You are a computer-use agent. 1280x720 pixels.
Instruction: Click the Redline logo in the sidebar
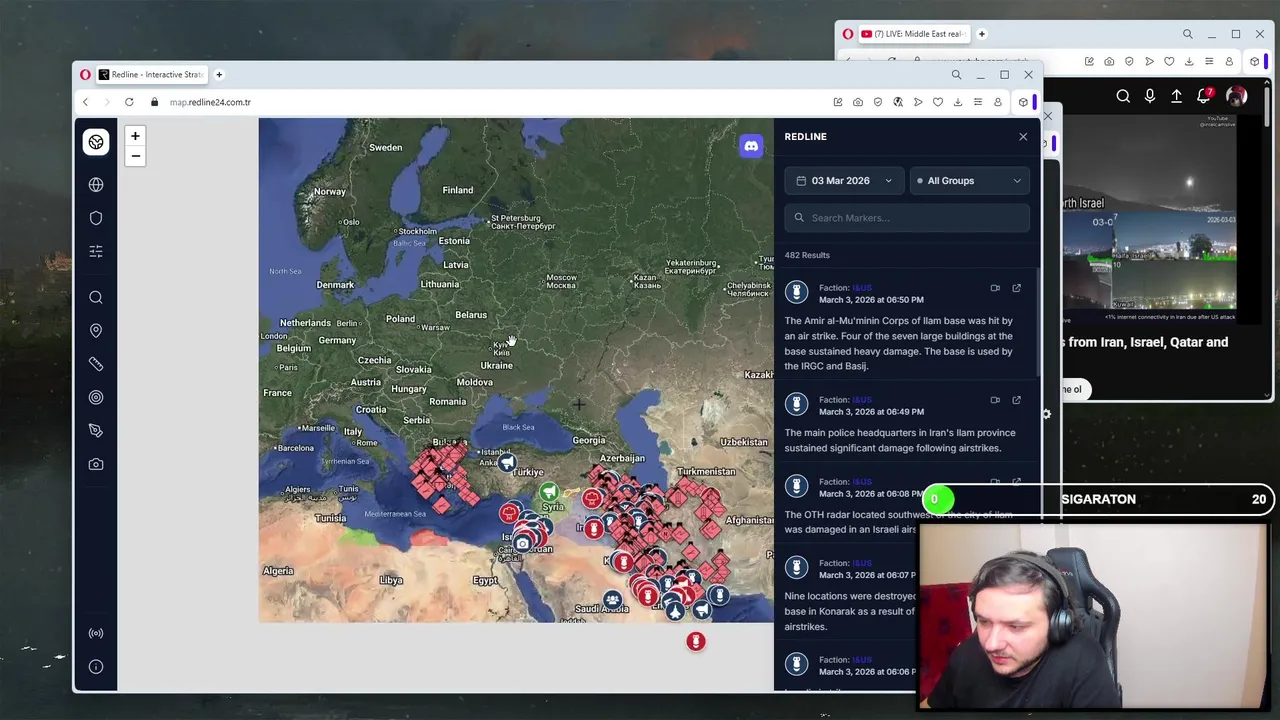(96, 142)
